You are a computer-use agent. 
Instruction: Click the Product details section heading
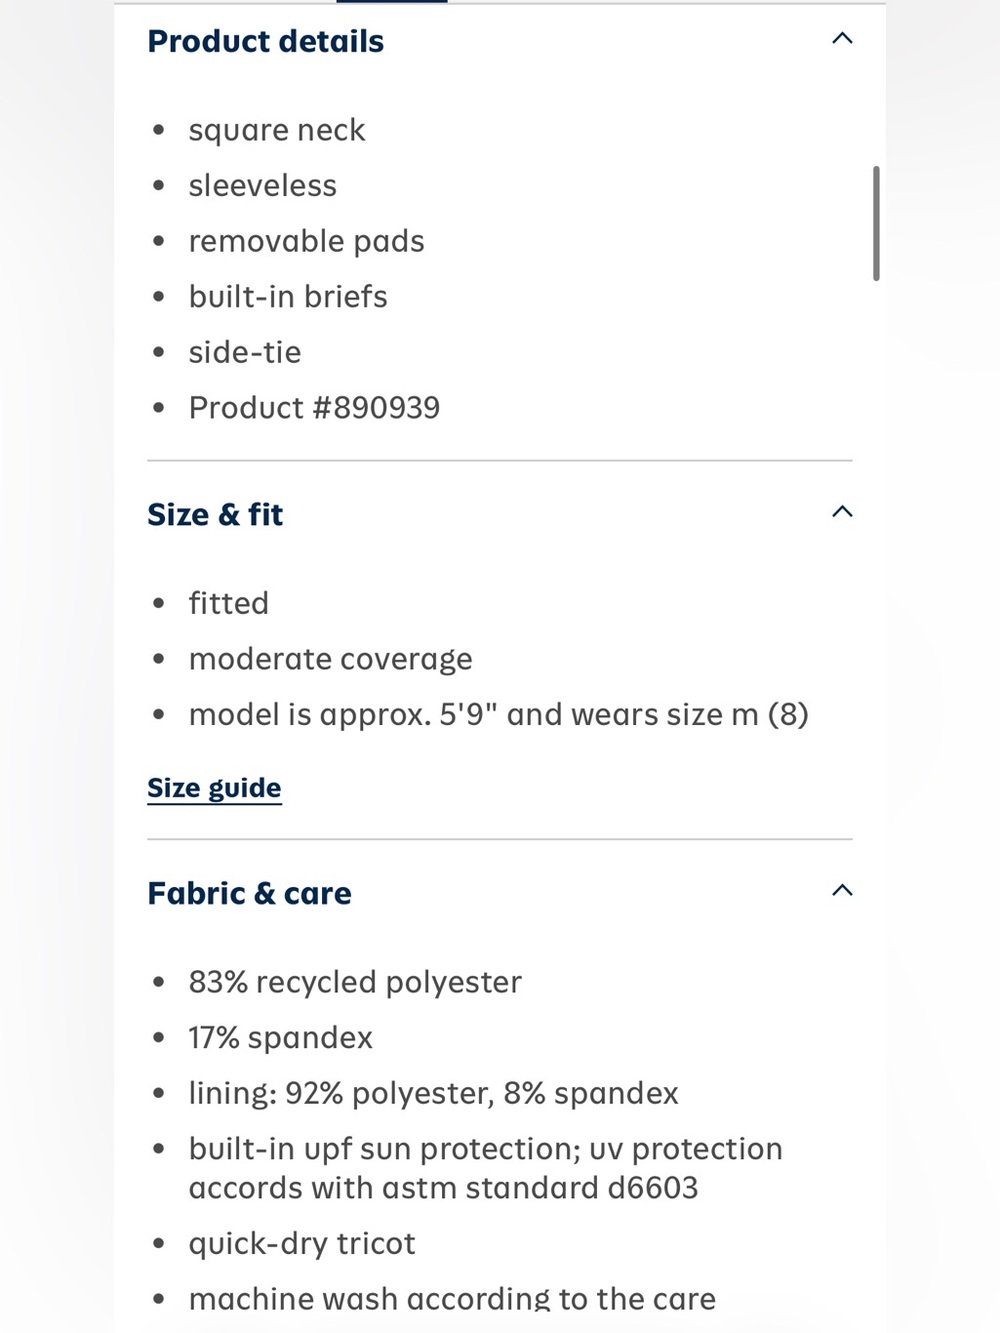coord(265,41)
